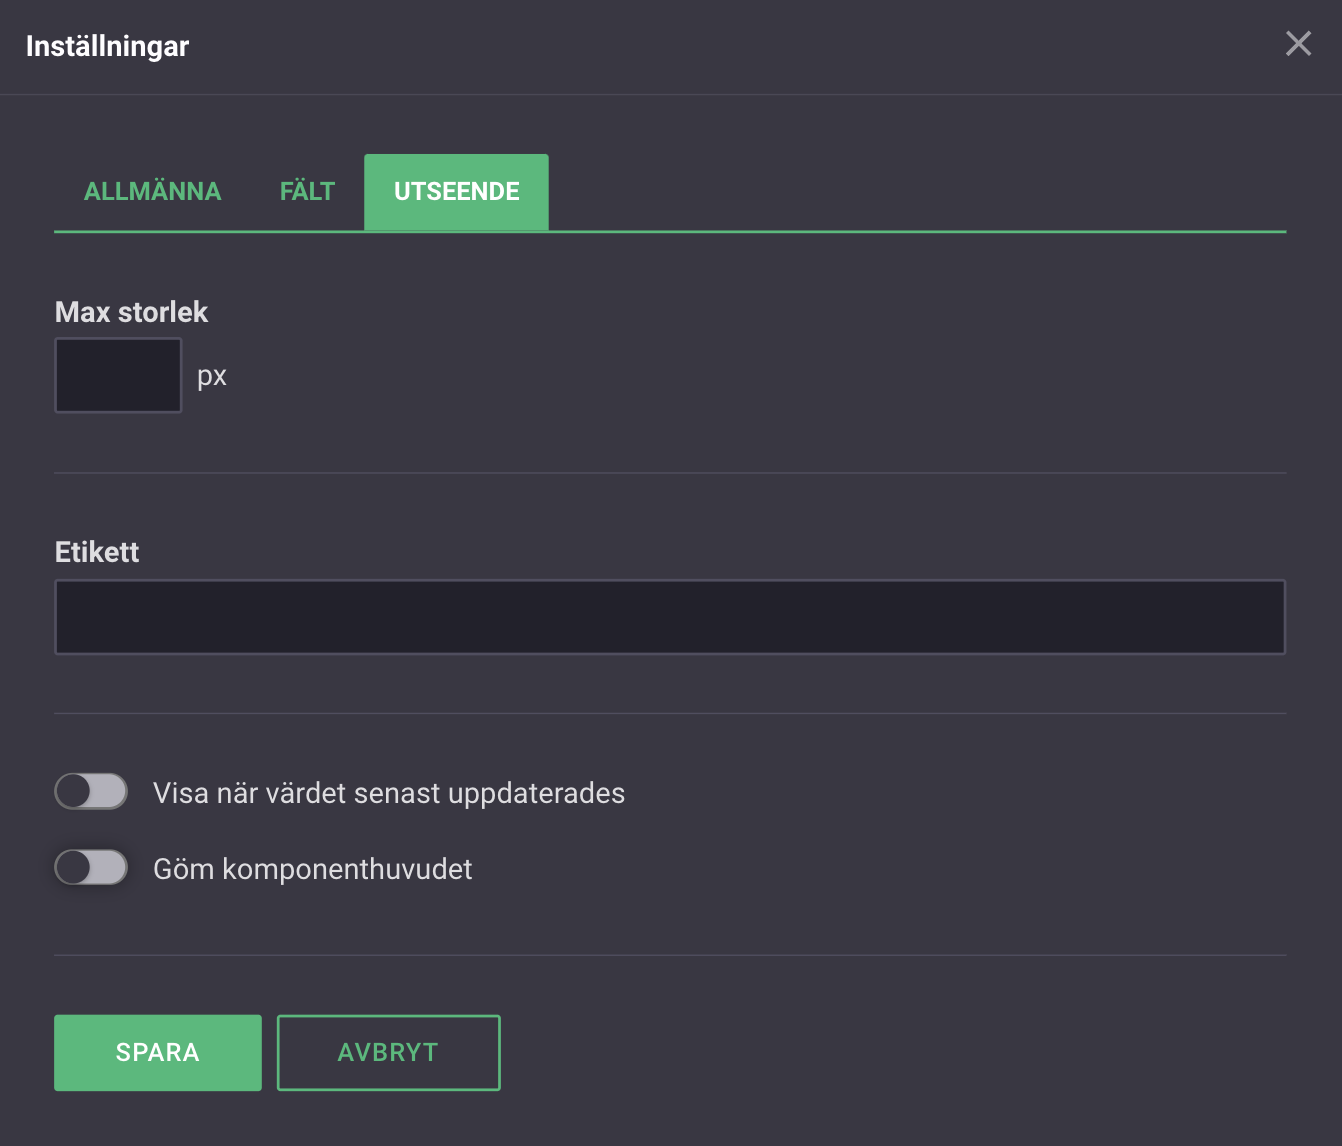Click the green underline beneath the tabs
The height and width of the screenshot is (1146, 1342).
pos(900,231)
